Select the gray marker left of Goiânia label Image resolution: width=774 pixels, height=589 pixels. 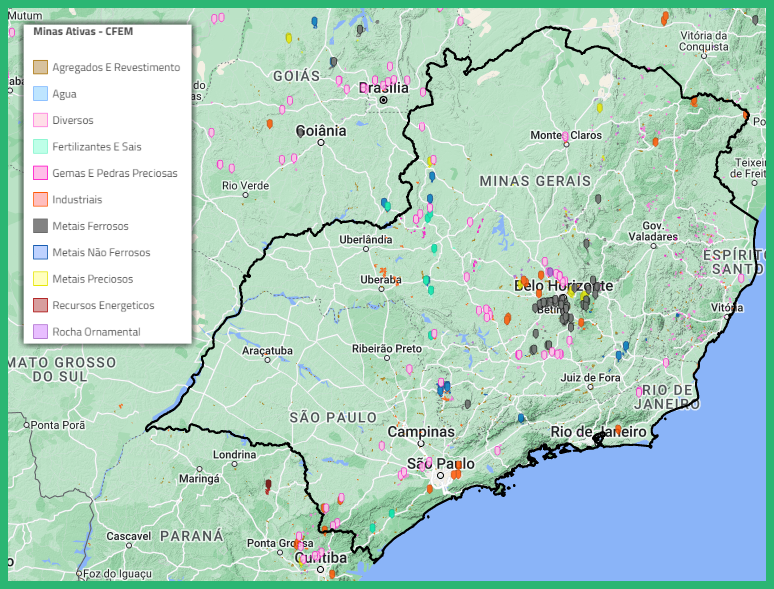coord(300,130)
